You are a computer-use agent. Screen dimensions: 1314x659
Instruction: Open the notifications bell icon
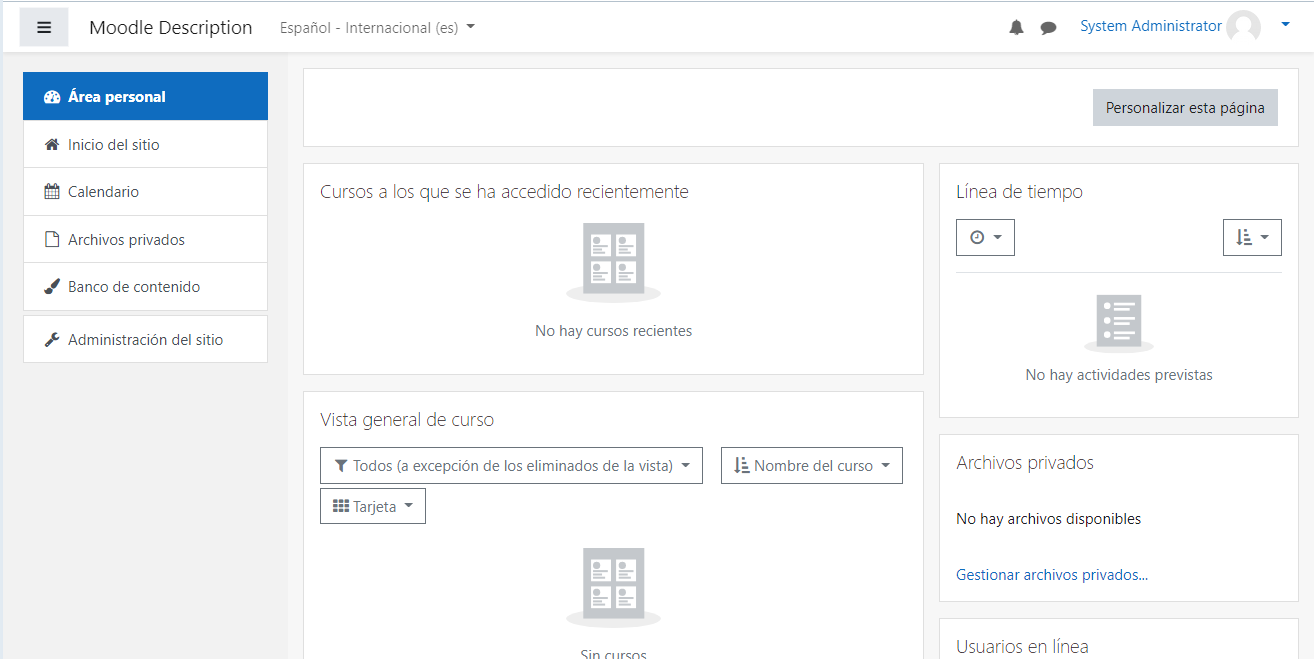[1016, 28]
